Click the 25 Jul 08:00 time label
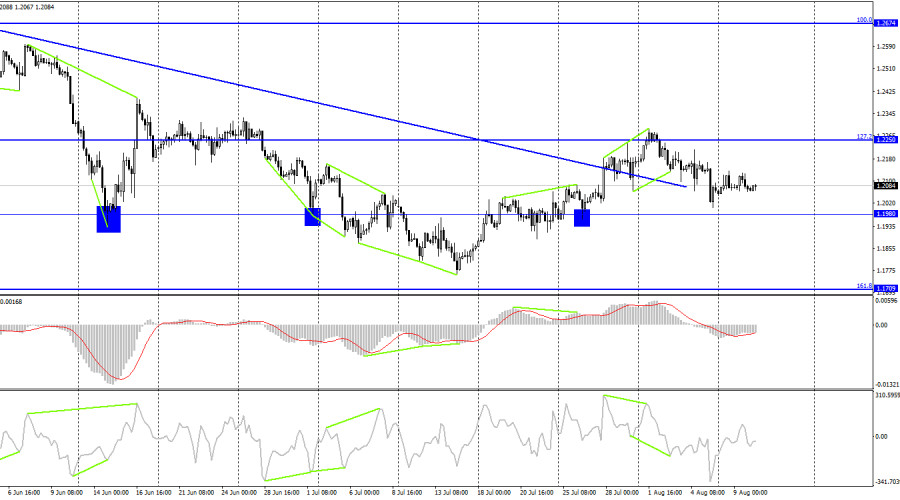Viewport: 900px width, 500px height. click(x=579, y=493)
